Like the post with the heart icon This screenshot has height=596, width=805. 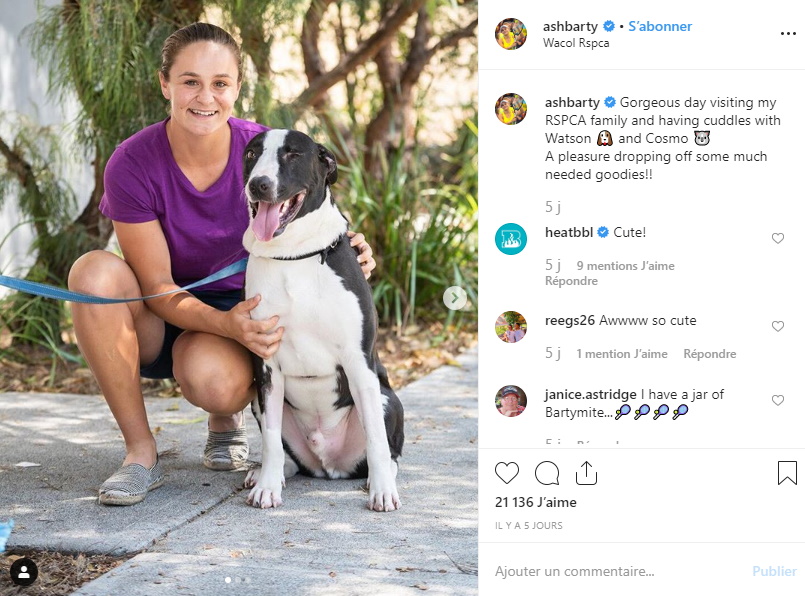tap(507, 473)
